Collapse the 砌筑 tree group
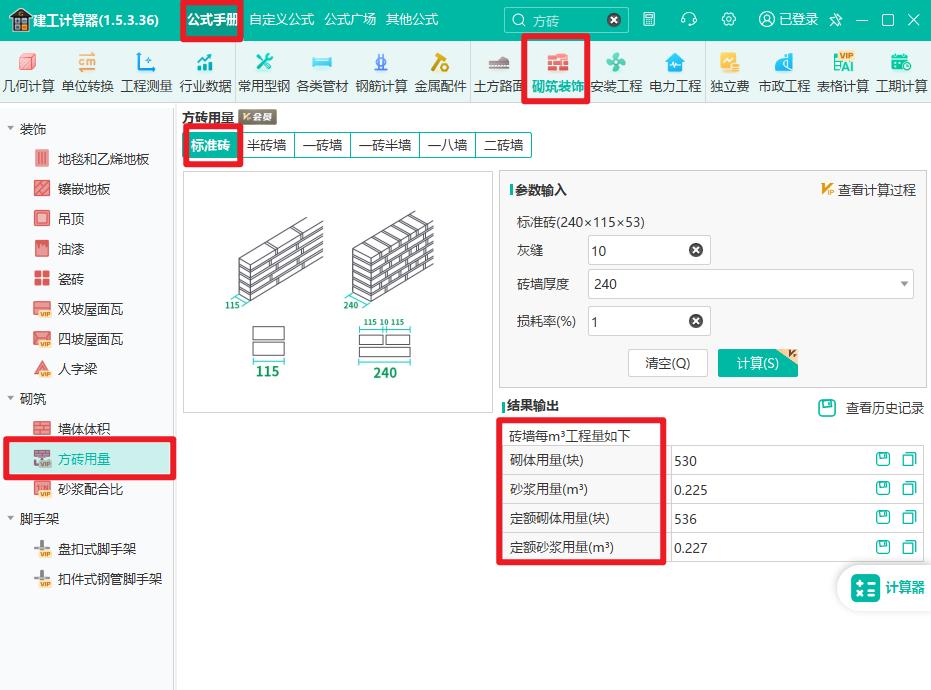Image resolution: width=931 pixels, height=690 pixels. pos(10,398)
